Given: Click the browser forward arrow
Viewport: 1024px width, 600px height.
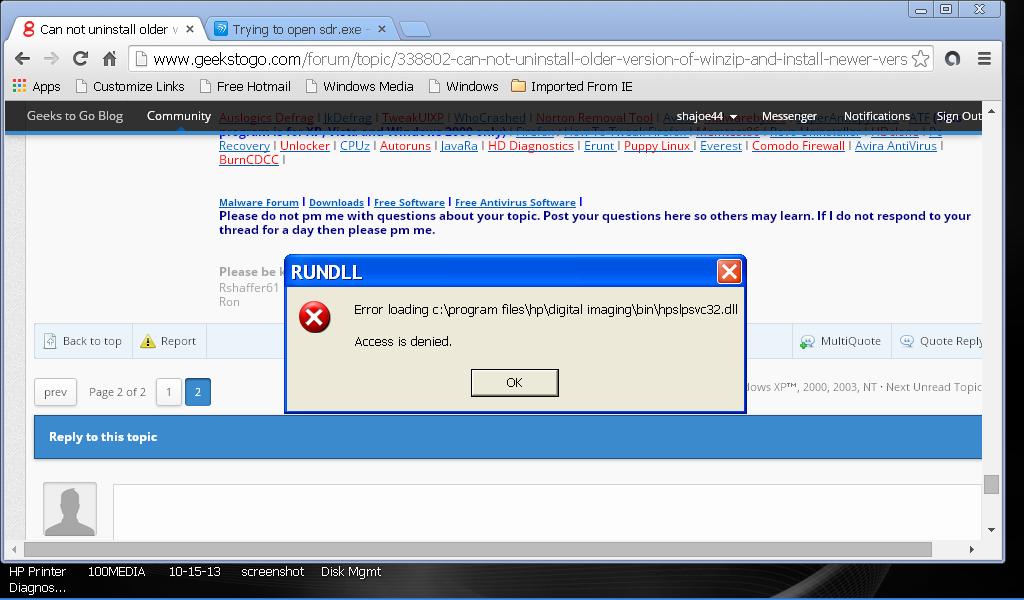Looking at the screenshot, I should click(x=51, y=59).
